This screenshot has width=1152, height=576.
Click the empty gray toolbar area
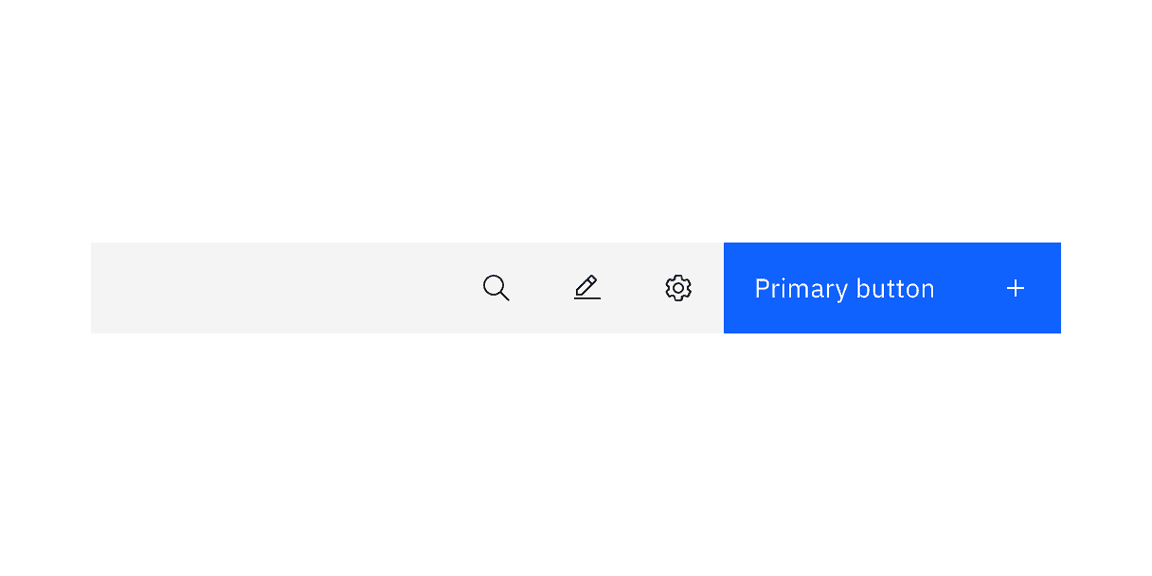pos(280,288)
